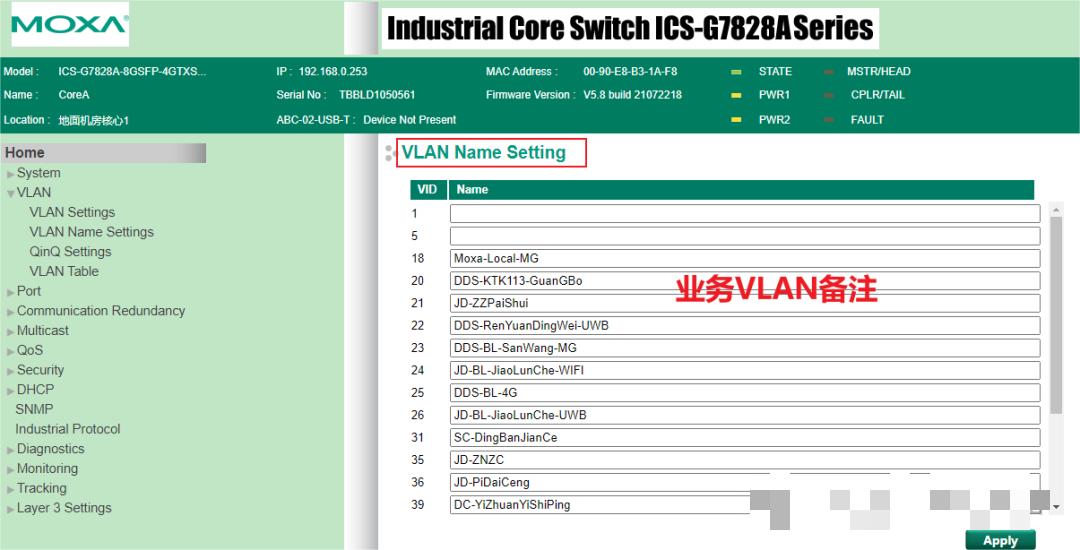Click the CPLR/TAIL LED indicator
The width and height of the screenshot is (1080, 550).
pos(829,96)
